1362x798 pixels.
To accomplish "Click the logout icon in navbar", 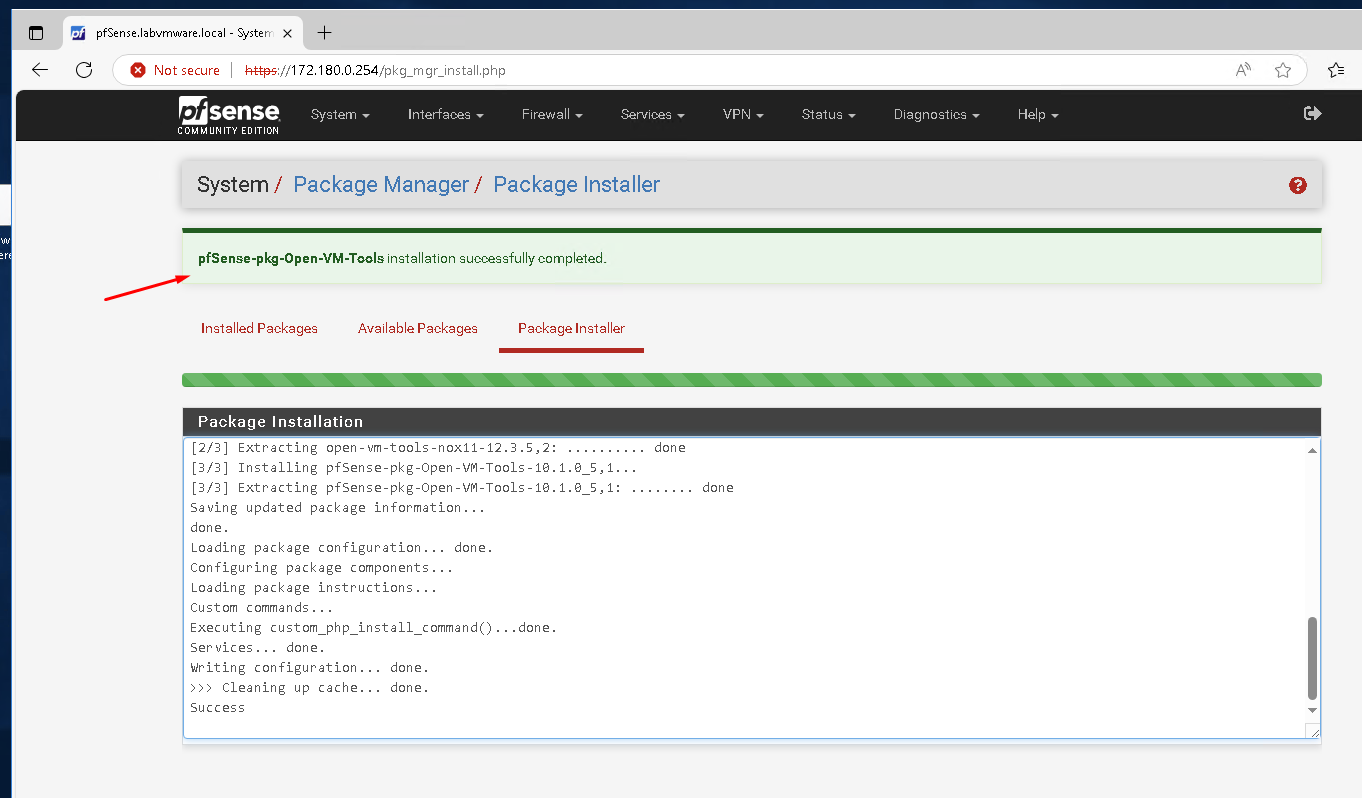I will pos(1313,114).
